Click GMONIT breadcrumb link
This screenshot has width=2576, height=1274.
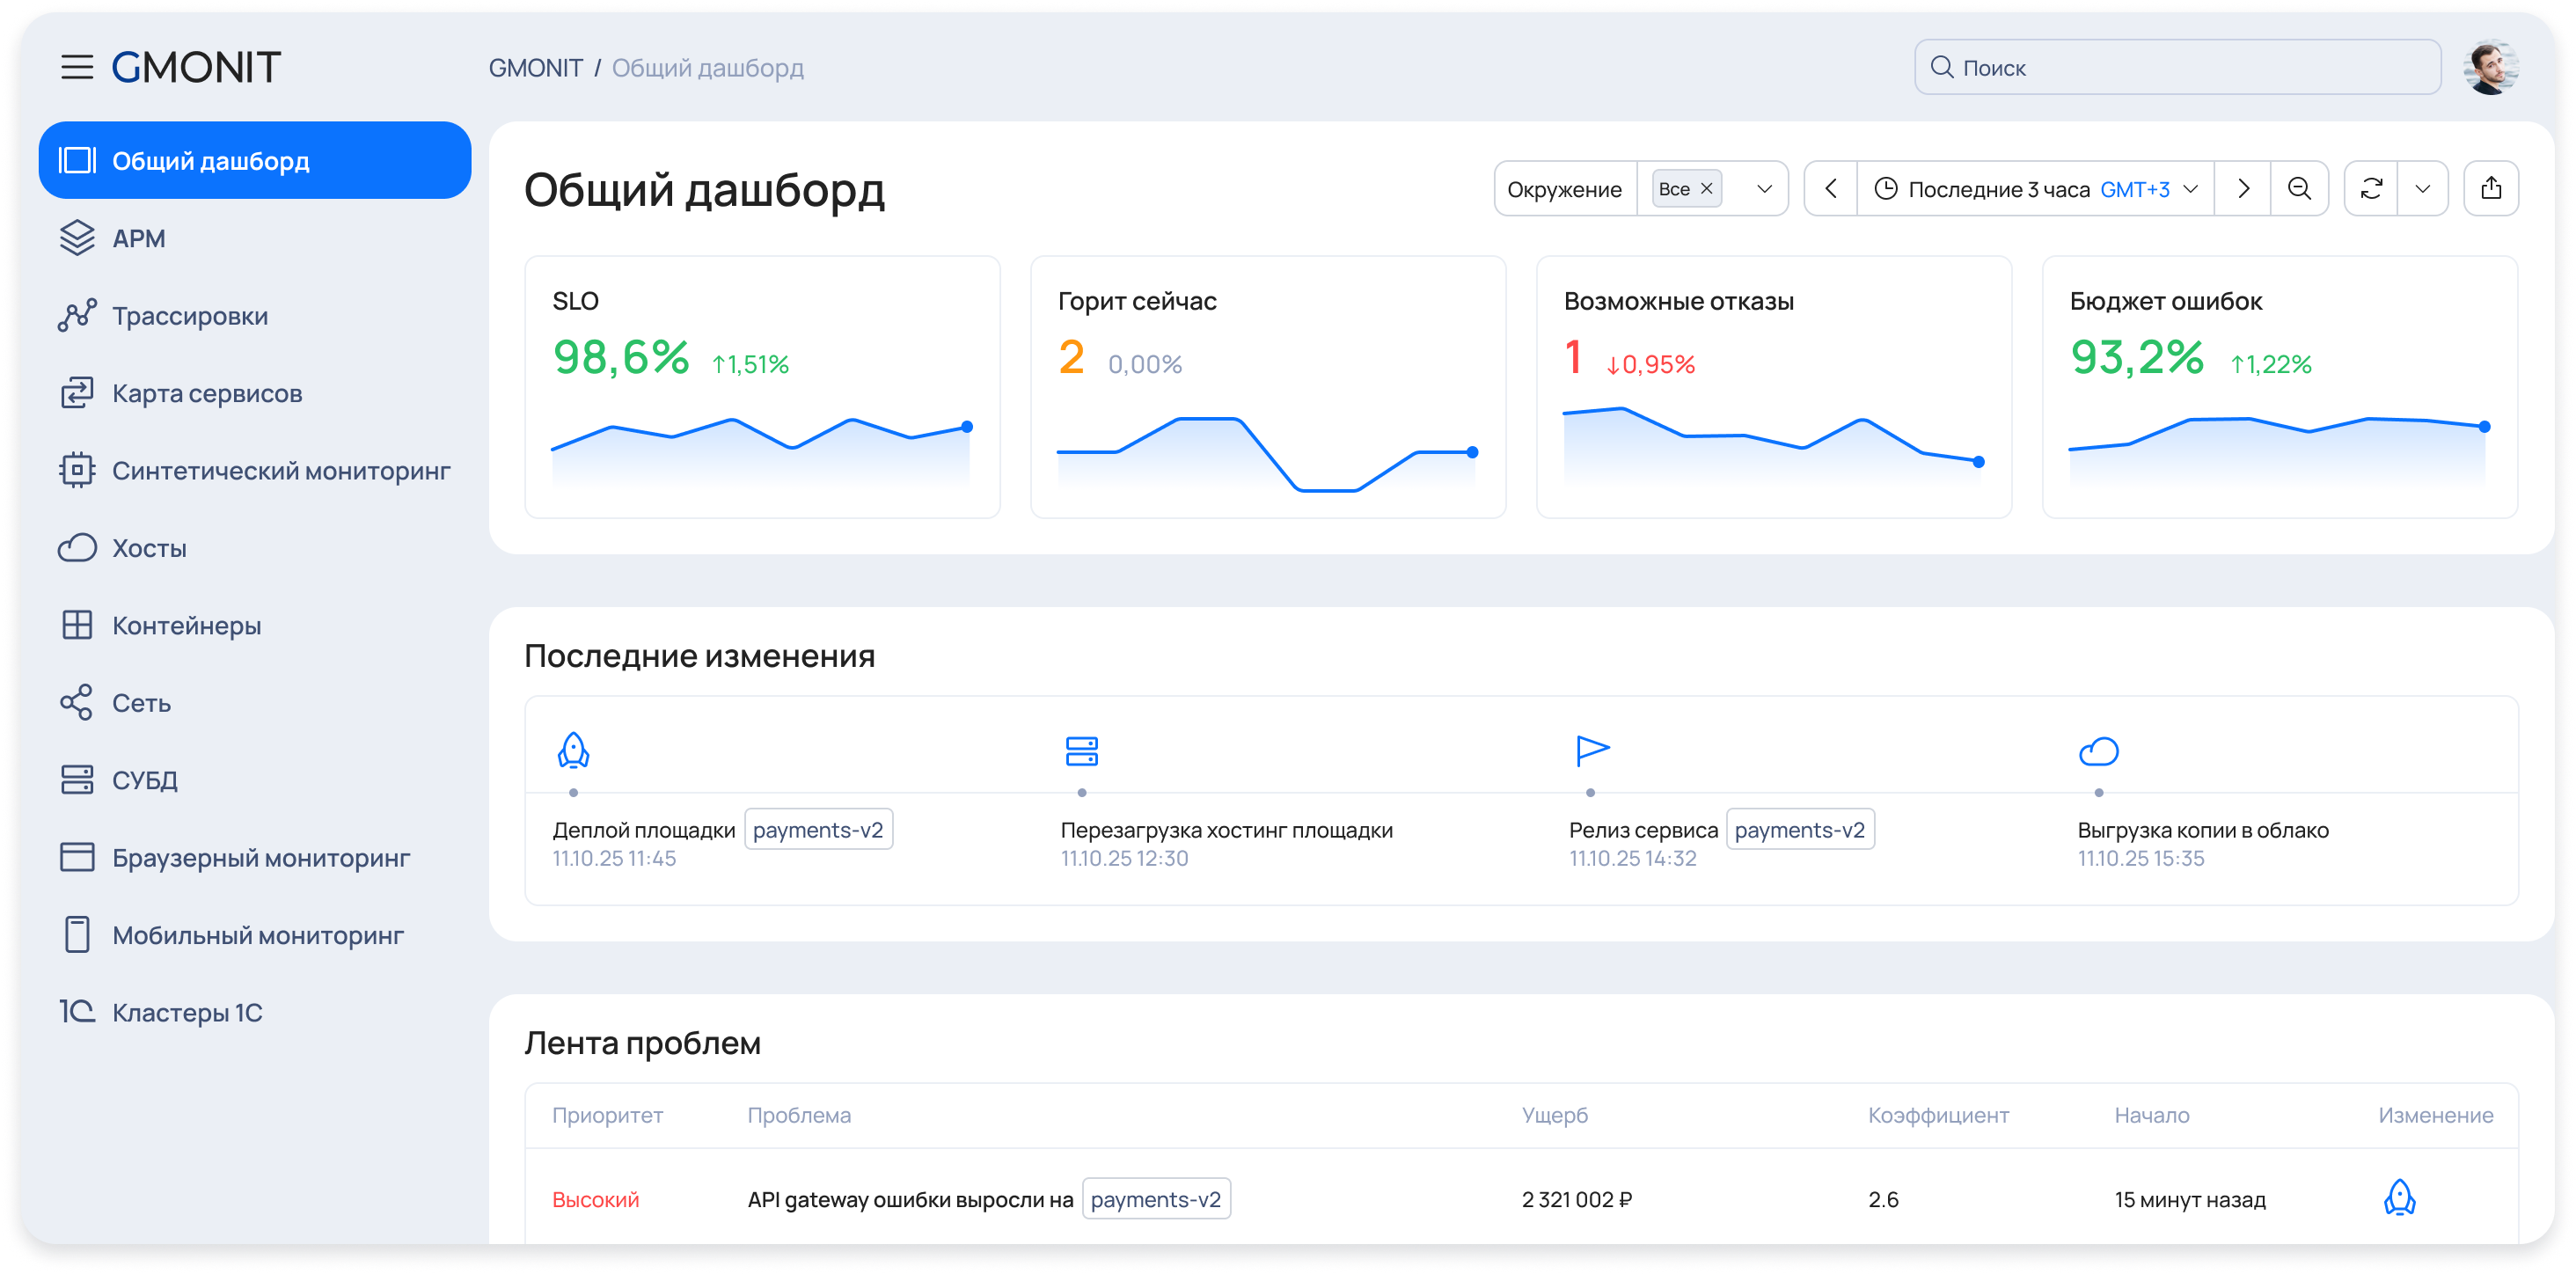click(535, 68)
